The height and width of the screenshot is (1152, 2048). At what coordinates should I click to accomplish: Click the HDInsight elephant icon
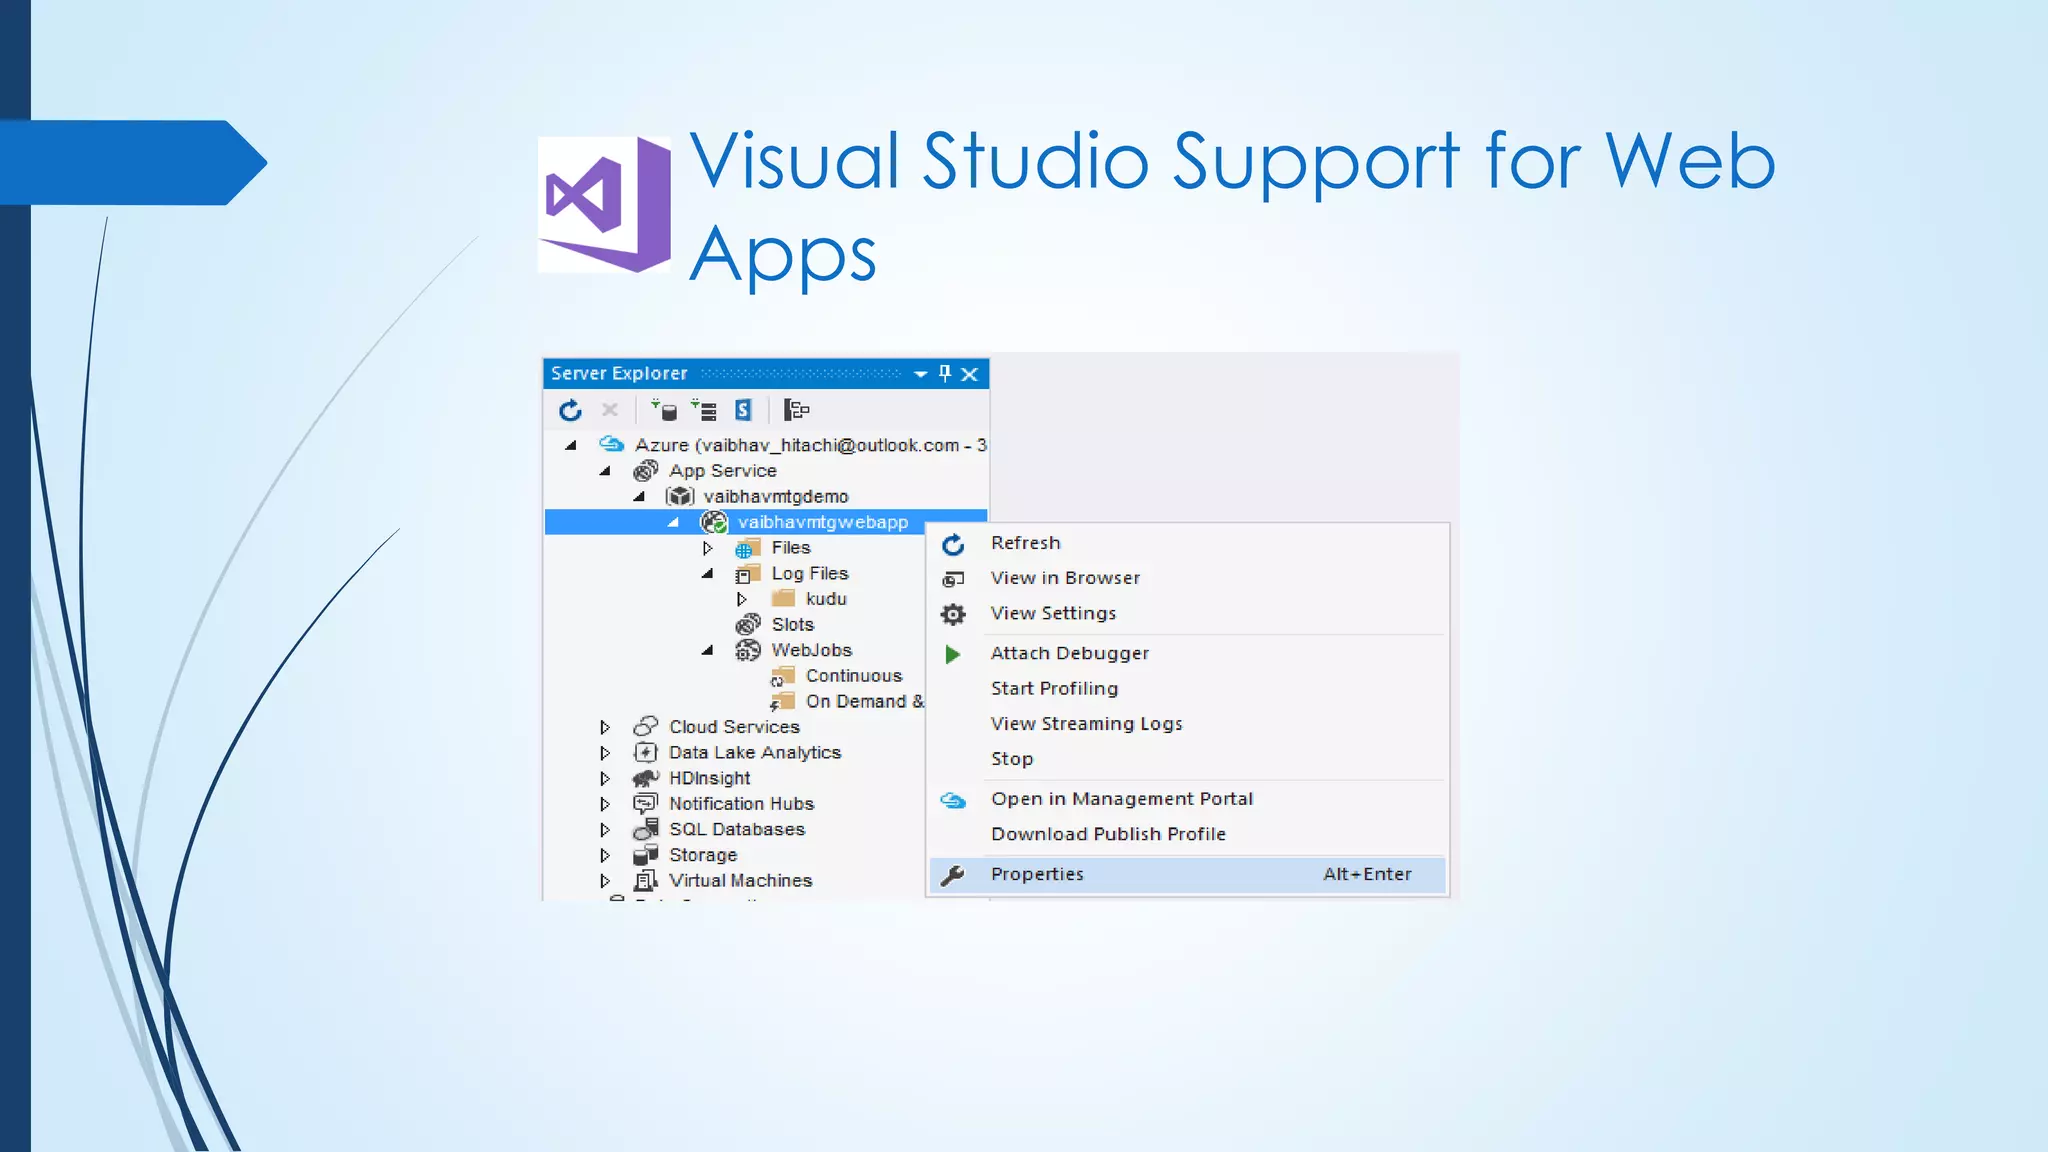(646, 778)
